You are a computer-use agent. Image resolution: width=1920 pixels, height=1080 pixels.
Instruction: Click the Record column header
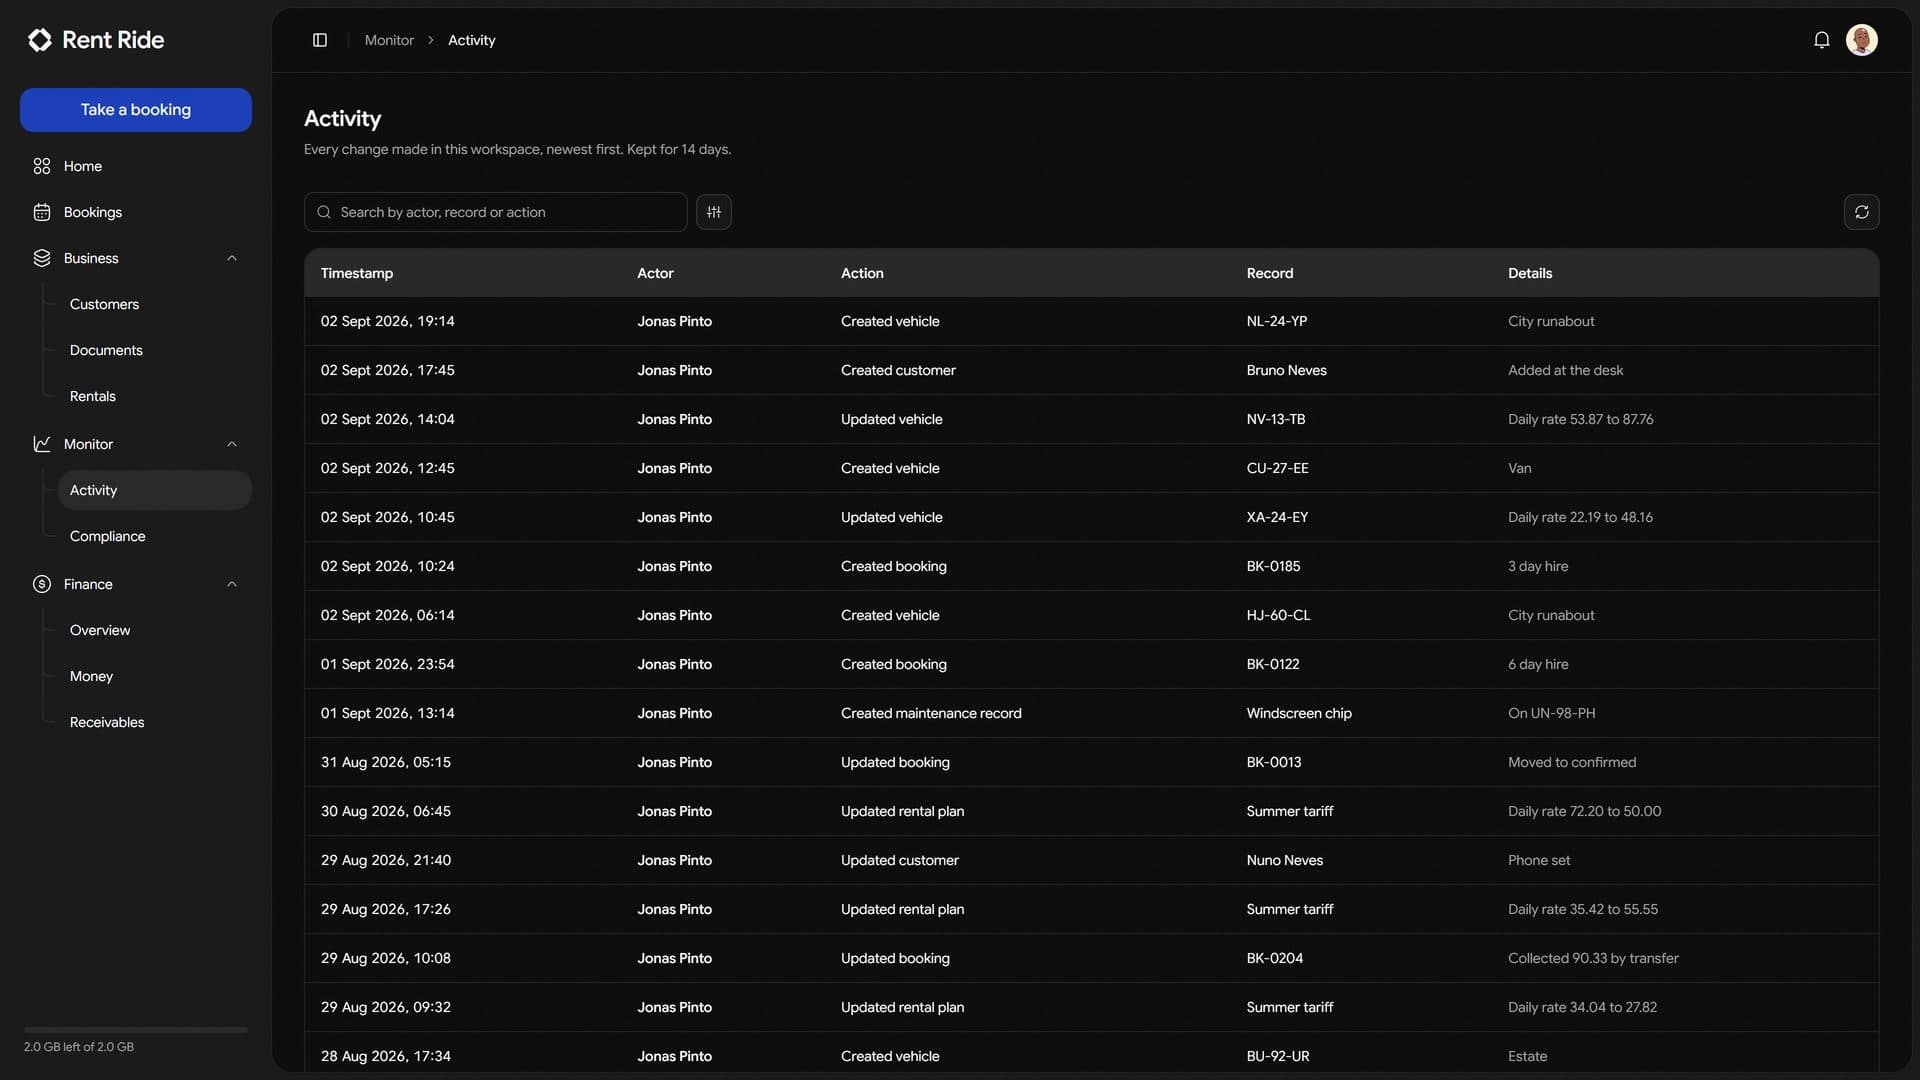[1270, 273]
